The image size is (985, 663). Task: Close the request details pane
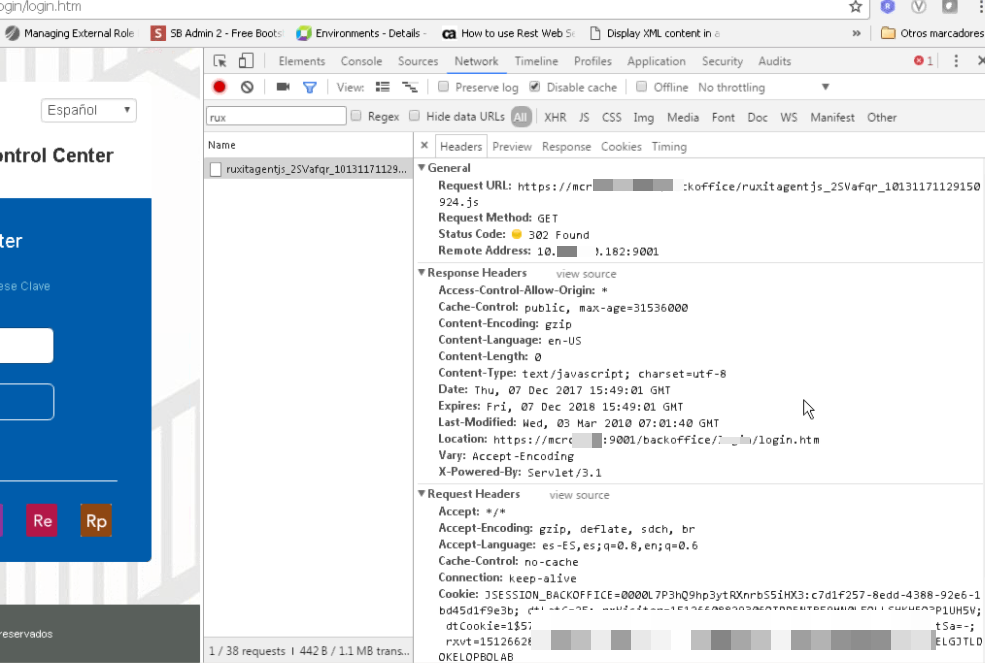pos(424,146)
